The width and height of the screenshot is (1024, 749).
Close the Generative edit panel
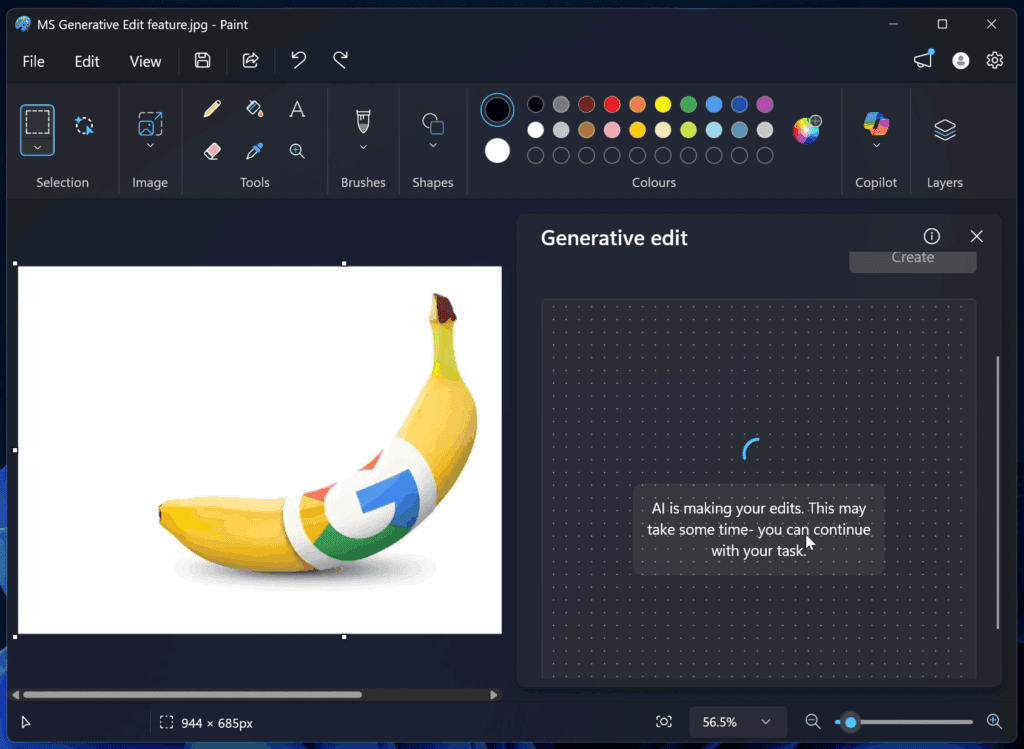[x=976, y=236]
